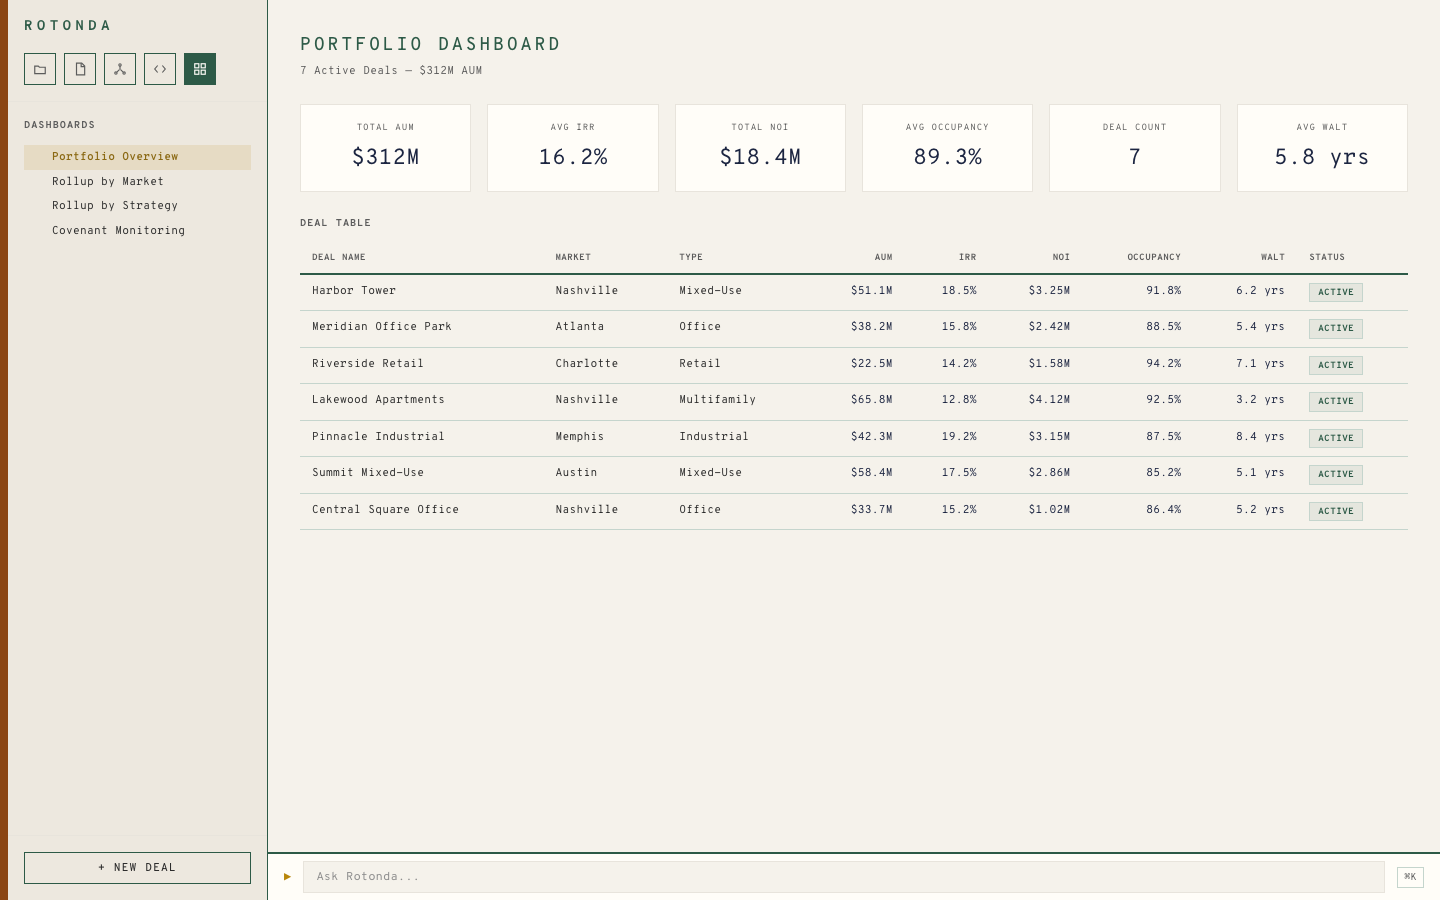This screenshot has height=900, width=1440.
Task: Select the code view icon
Action: (x=160, y=69)
